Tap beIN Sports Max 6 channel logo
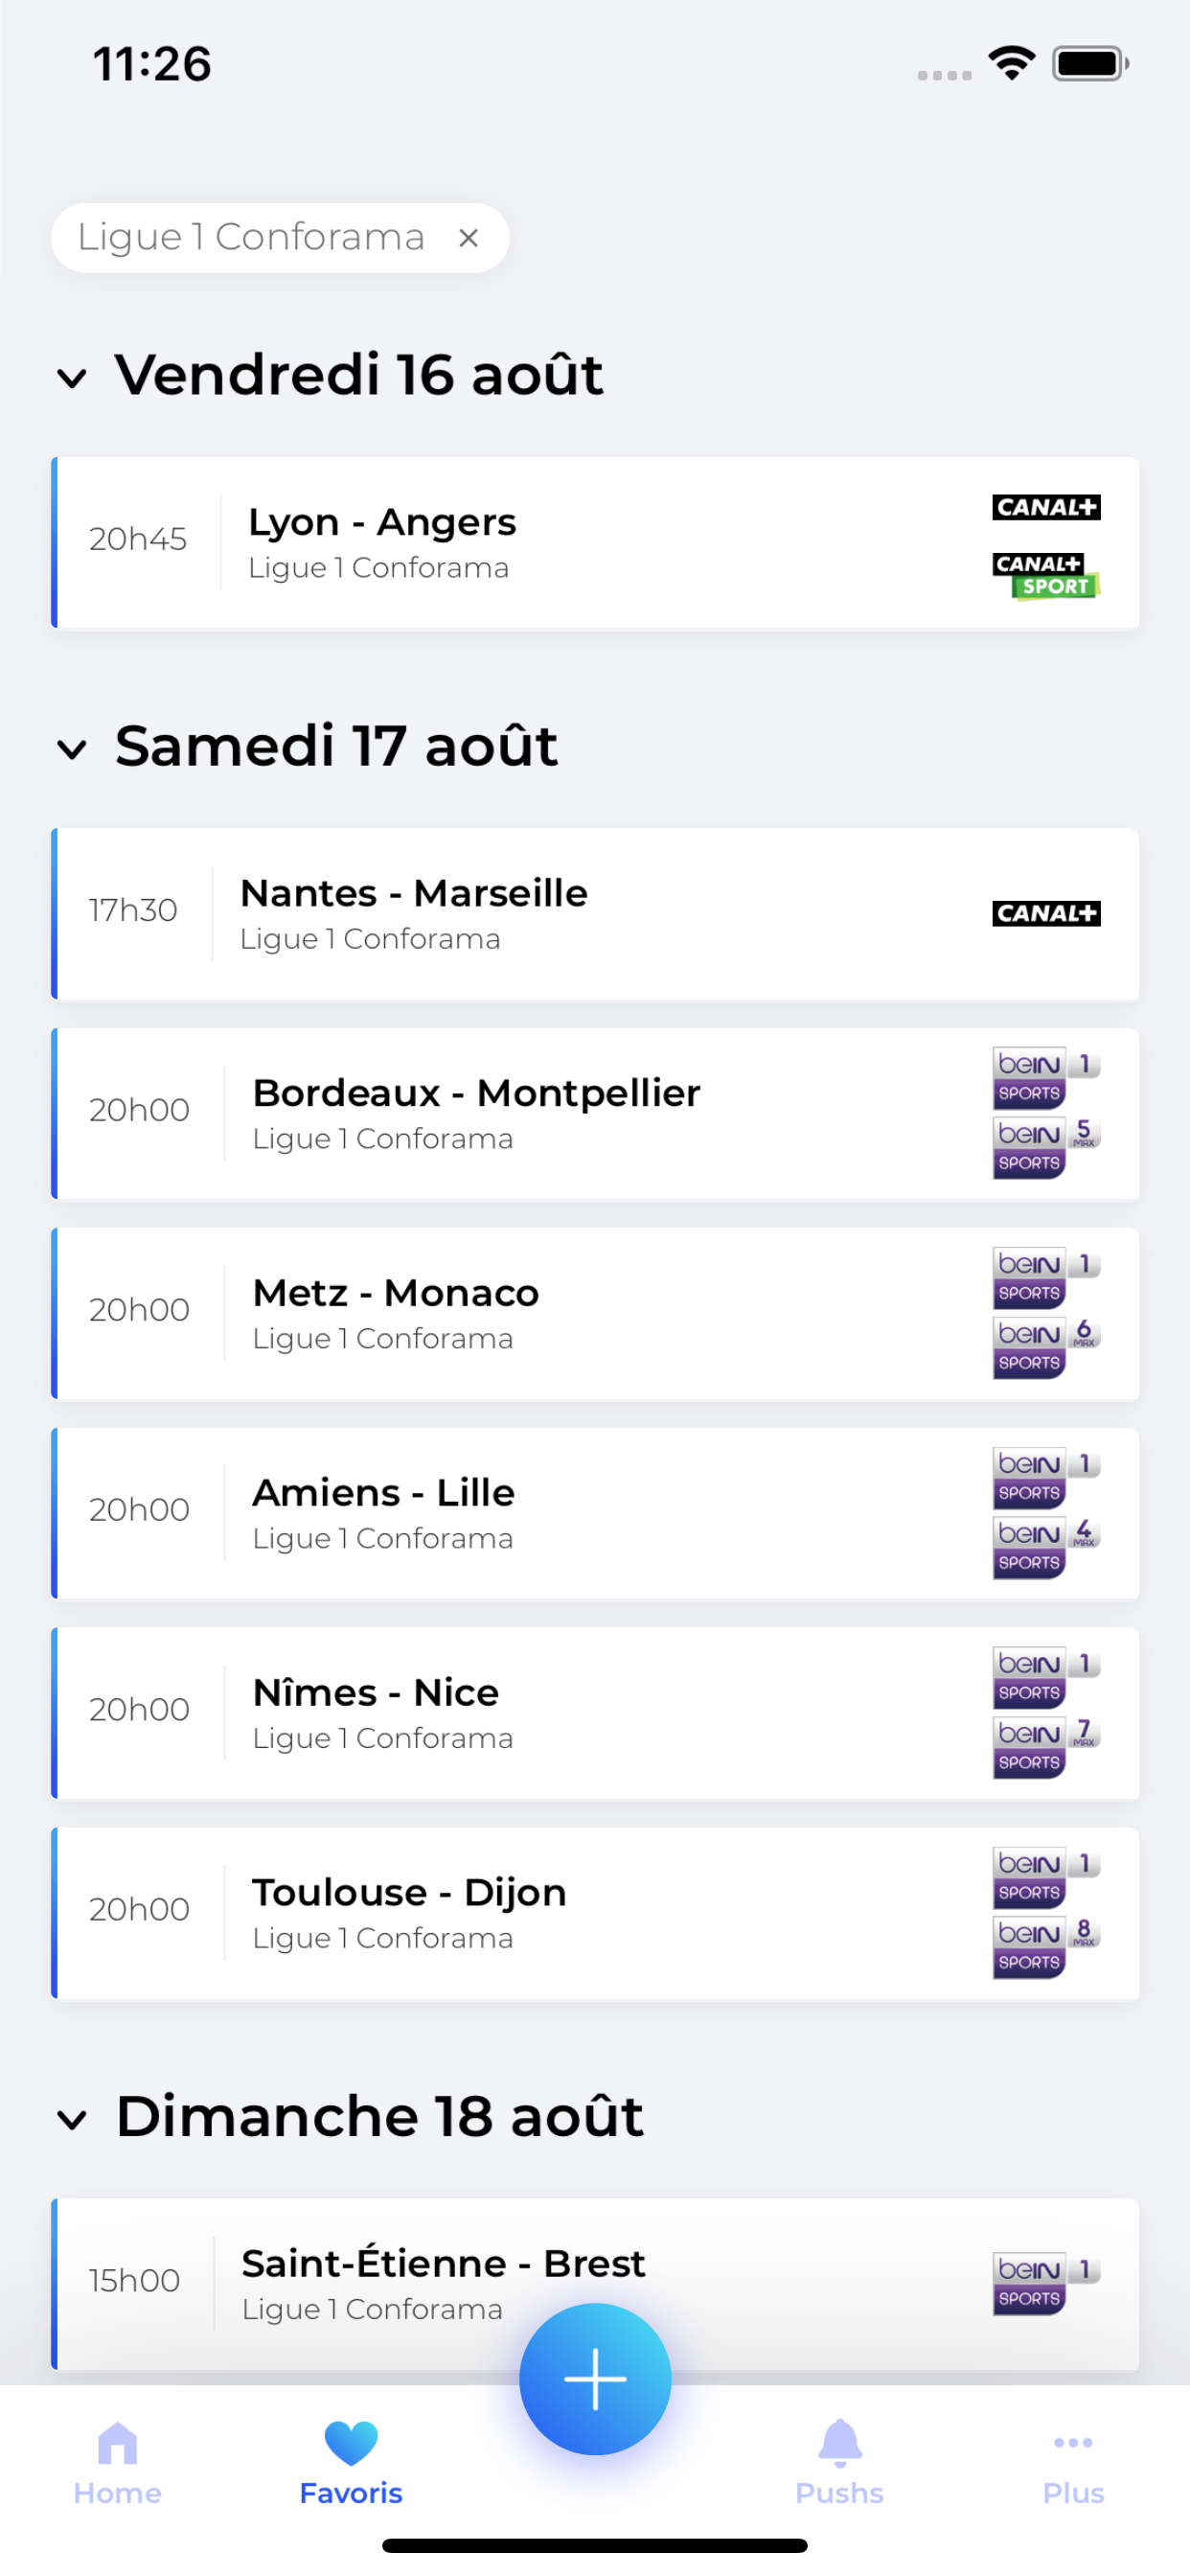 pos(1046,1348)
